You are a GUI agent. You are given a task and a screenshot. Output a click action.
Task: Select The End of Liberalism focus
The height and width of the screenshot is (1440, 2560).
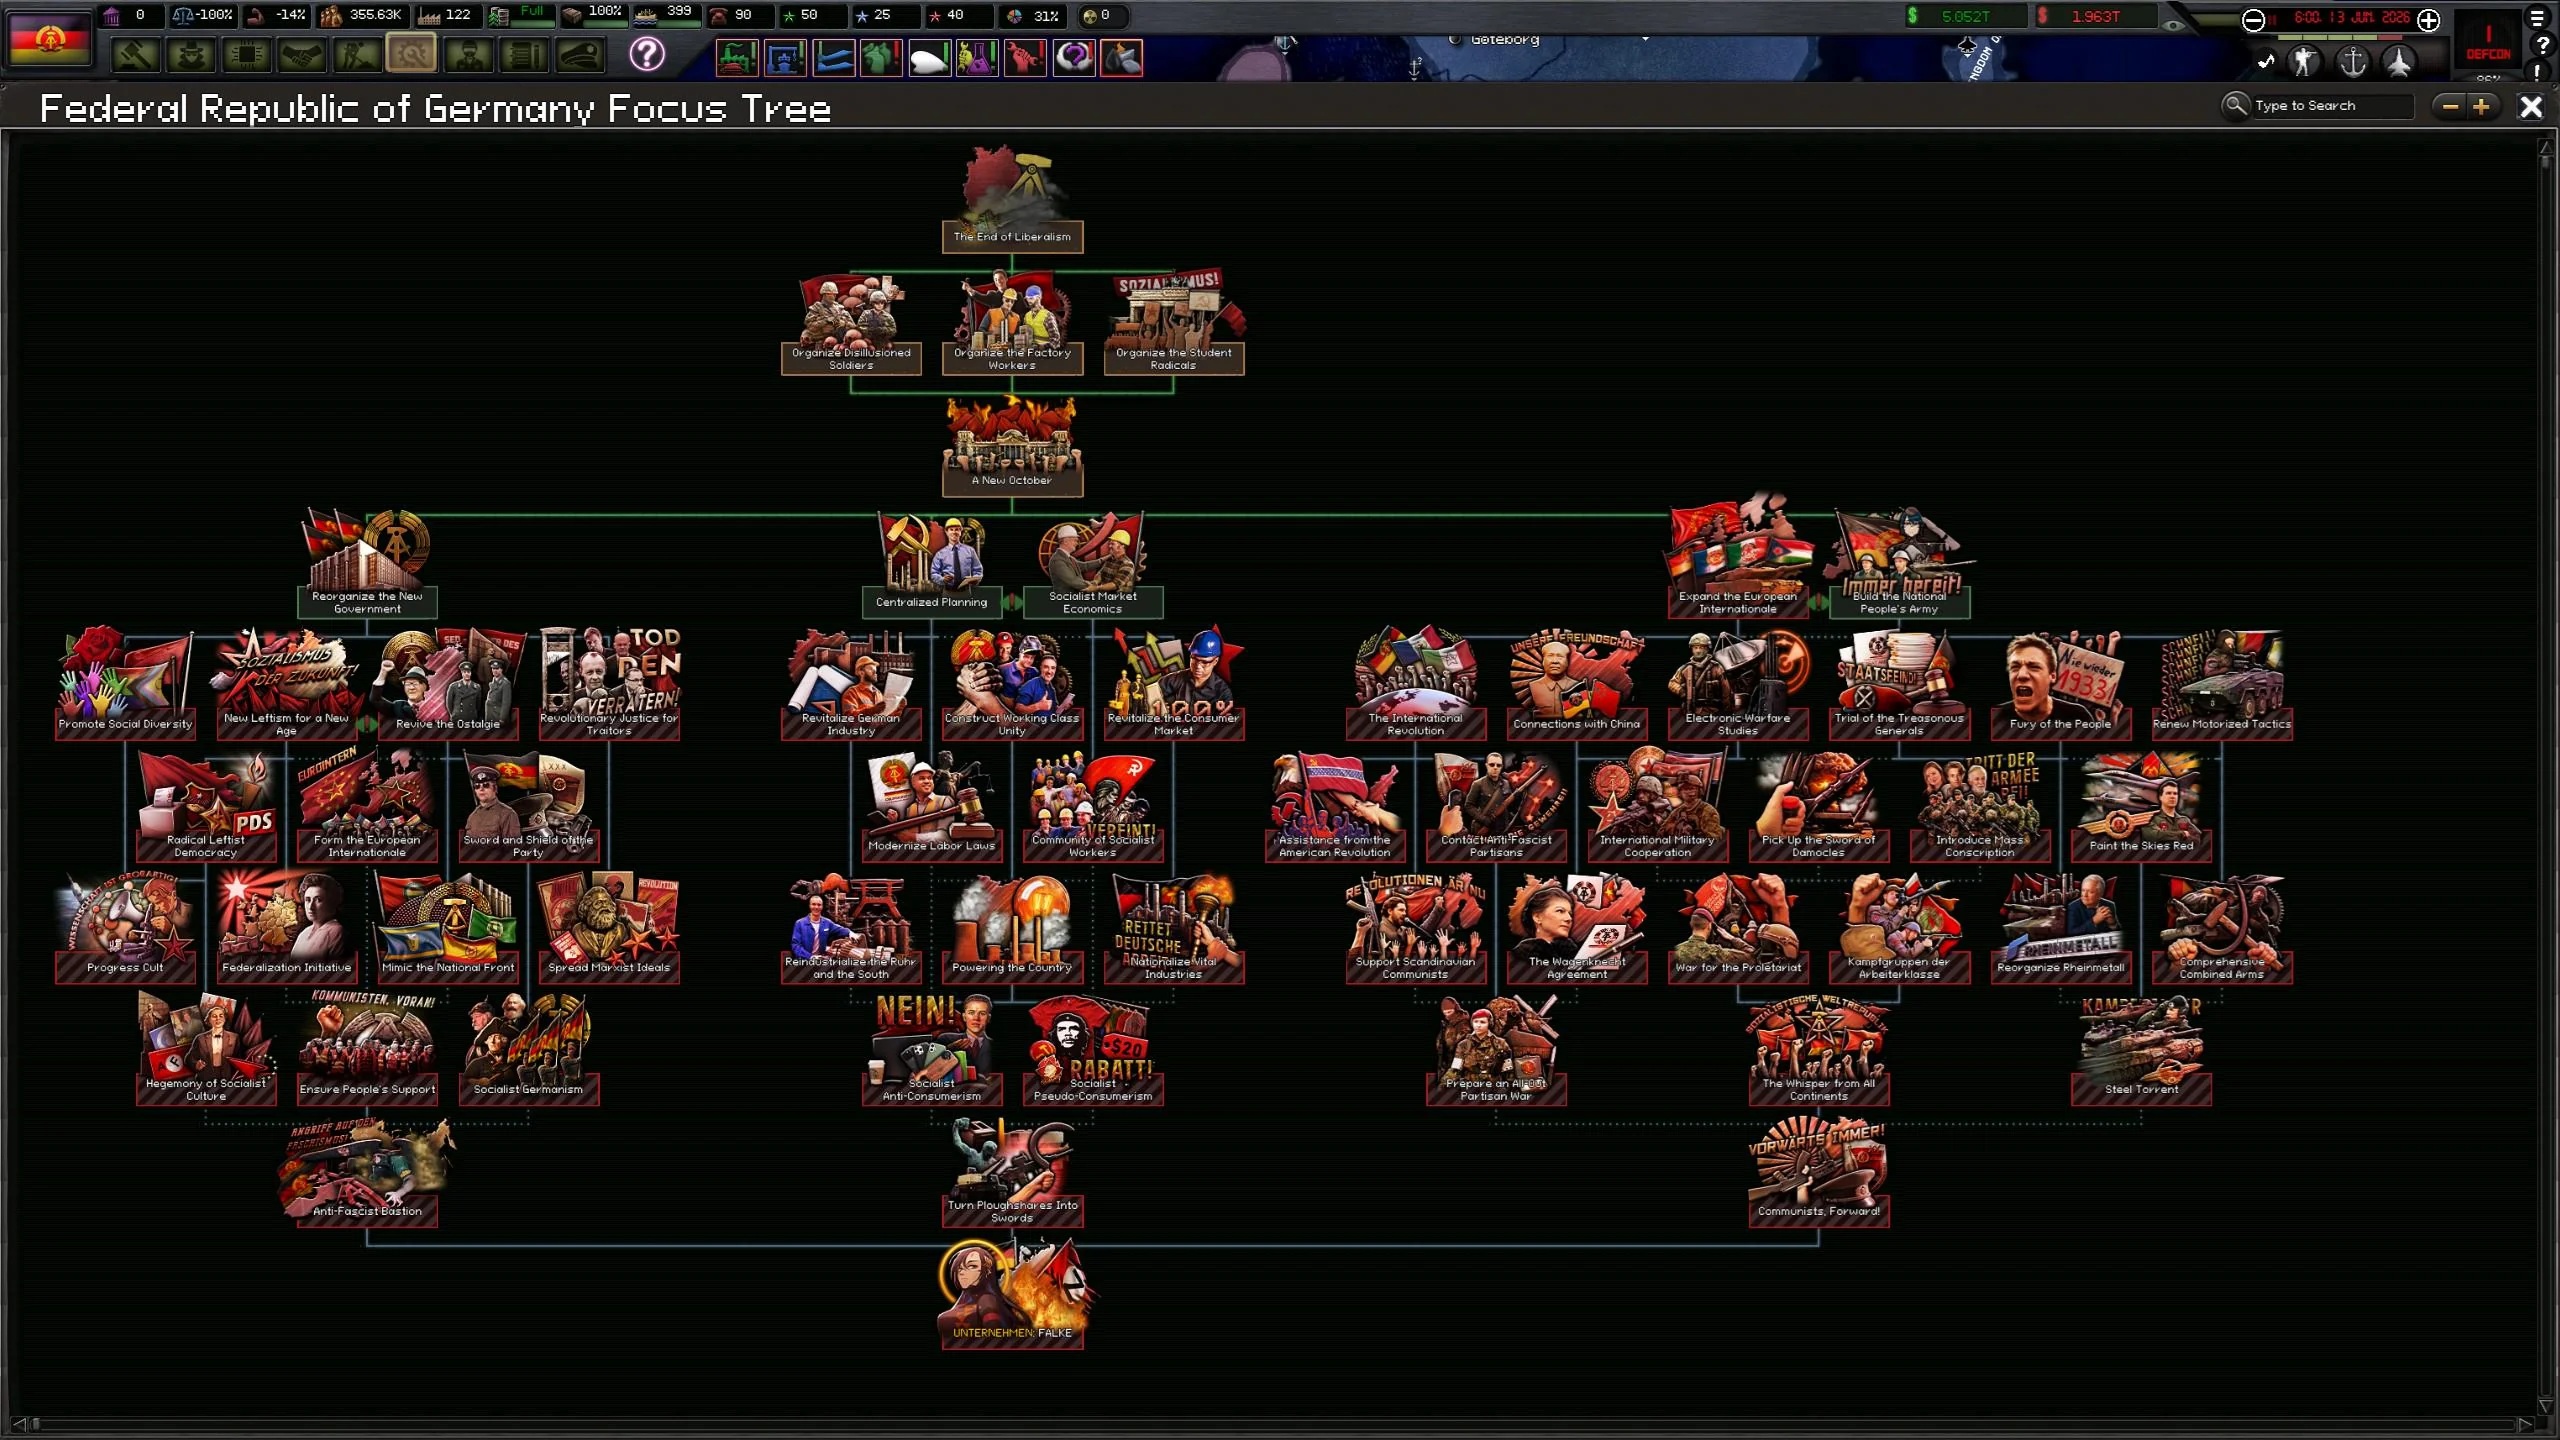(1012, 200)
